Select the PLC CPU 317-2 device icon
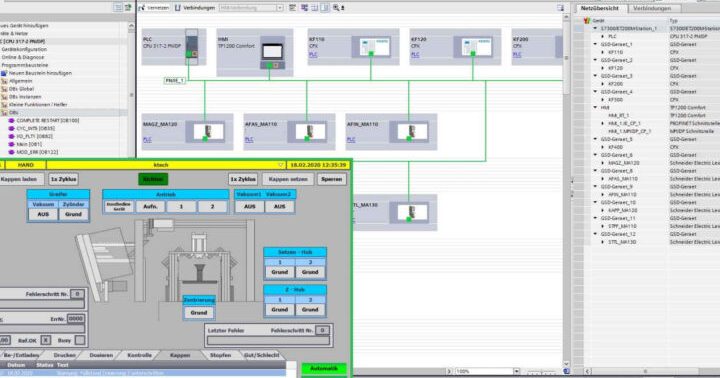The image size is (720, 378). [192, 47]
